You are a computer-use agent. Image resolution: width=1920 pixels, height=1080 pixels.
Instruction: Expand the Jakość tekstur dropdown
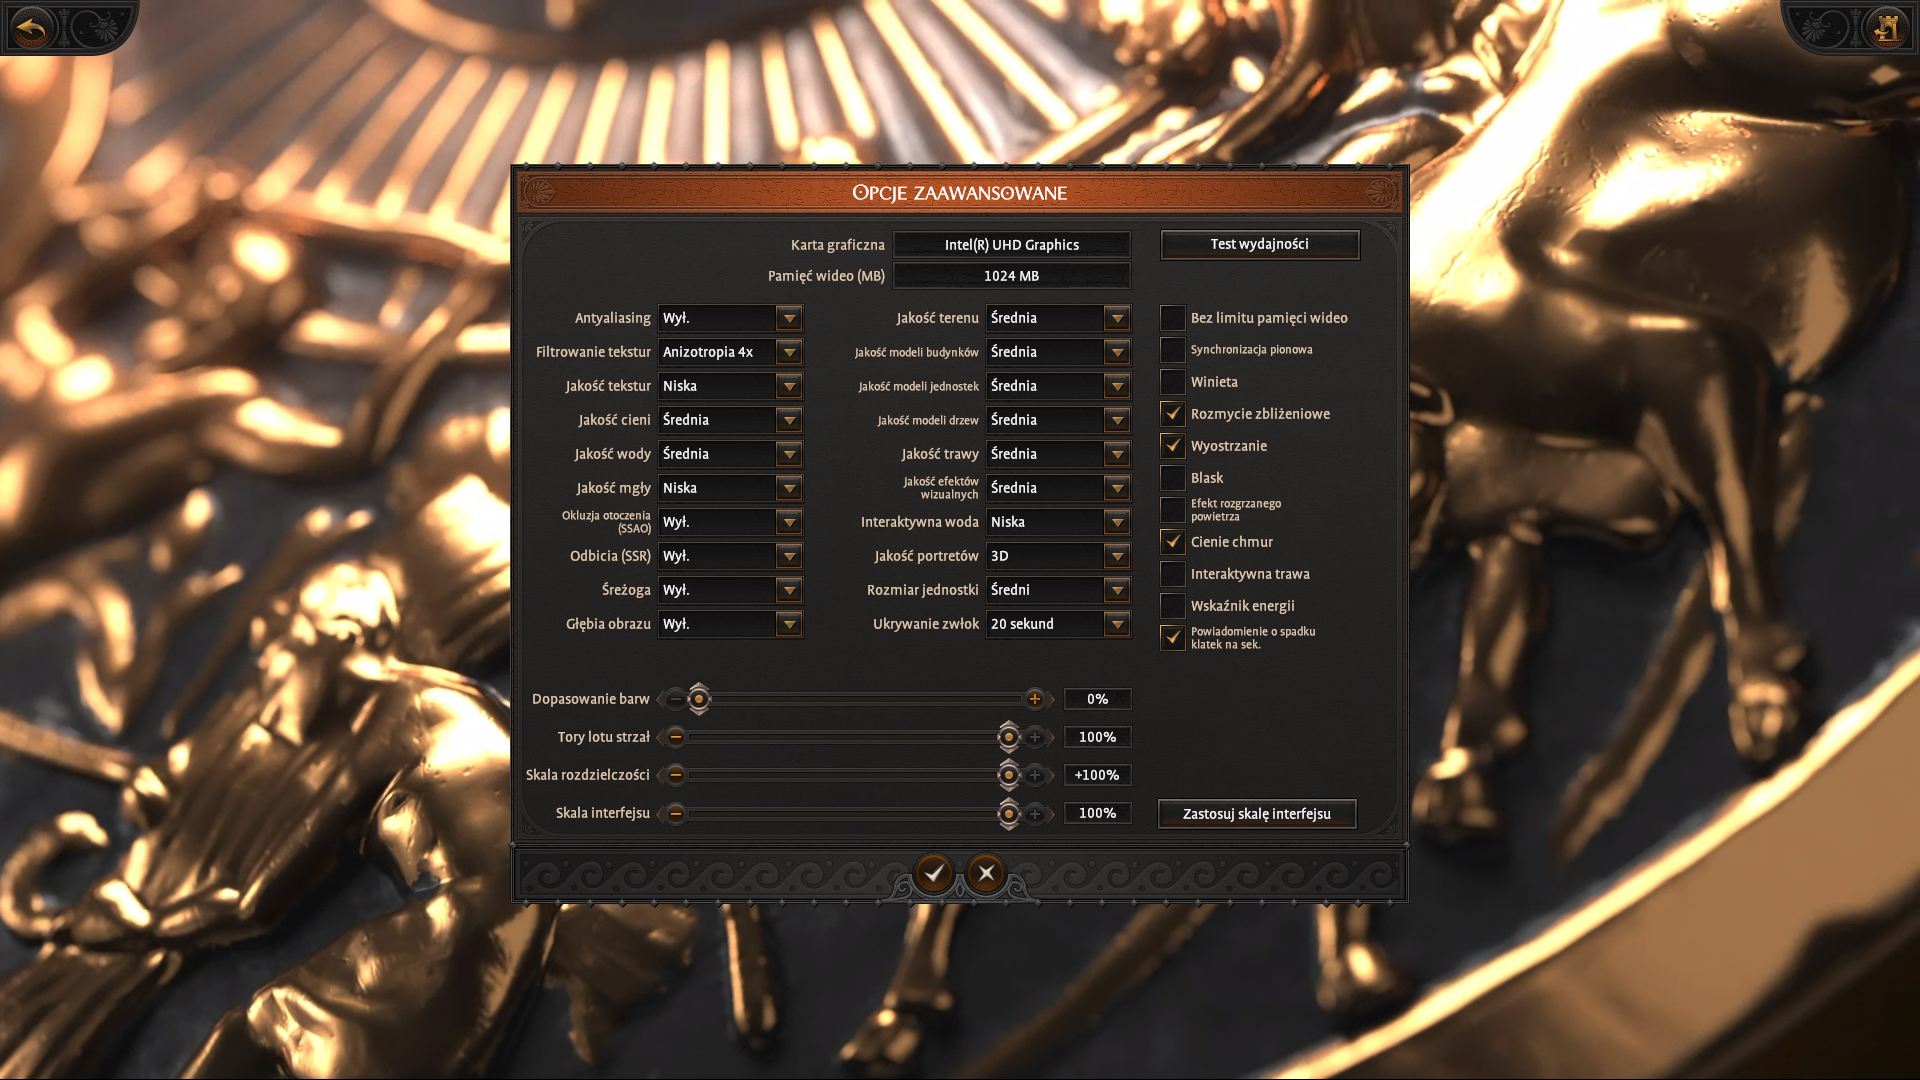click(789, 386)
